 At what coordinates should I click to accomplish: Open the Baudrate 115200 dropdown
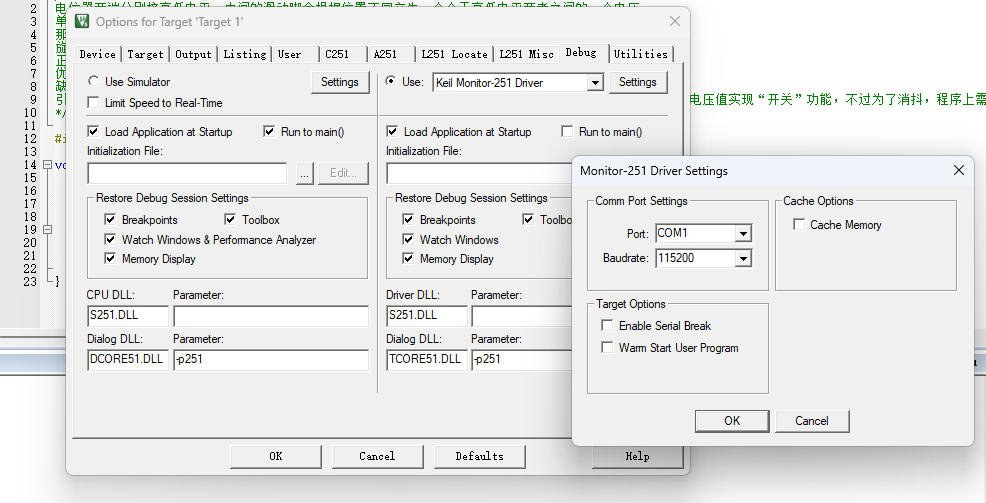(743, 258)
